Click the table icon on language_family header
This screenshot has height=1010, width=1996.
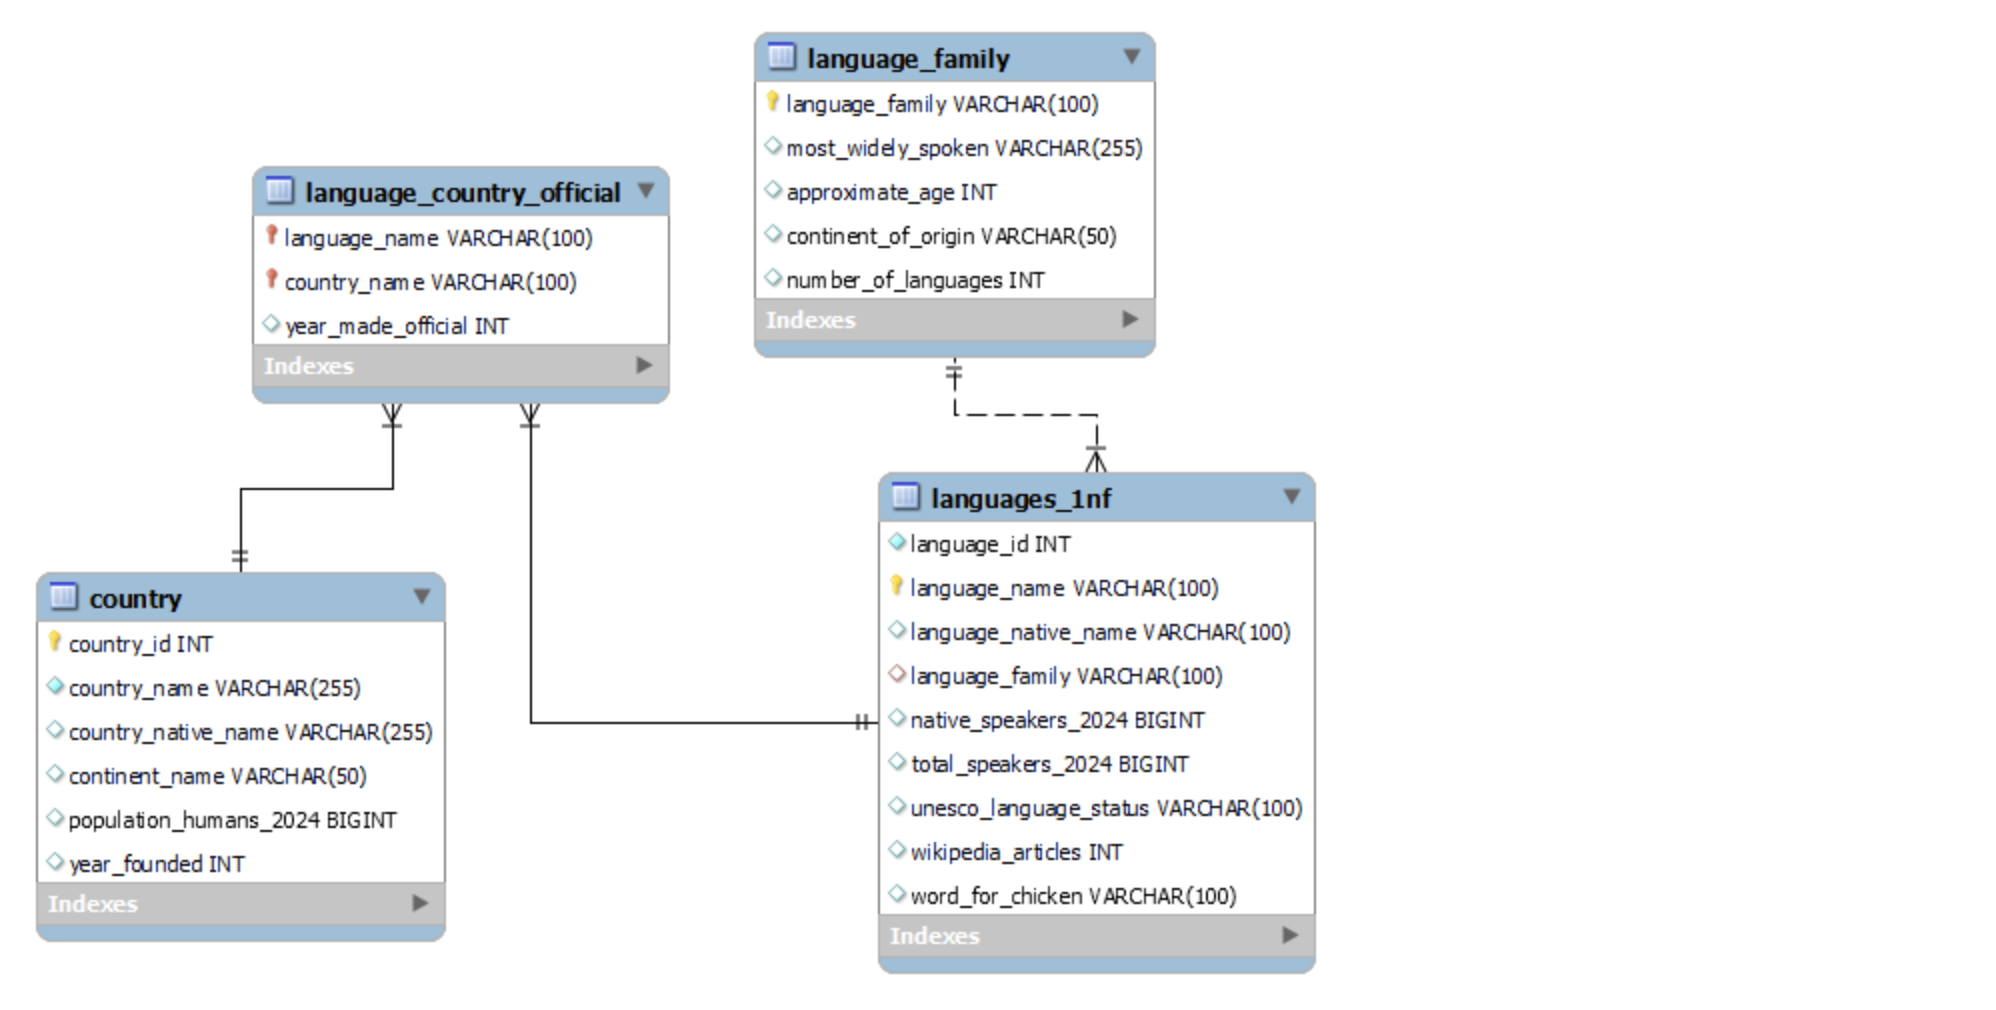[x=782, y=57]
